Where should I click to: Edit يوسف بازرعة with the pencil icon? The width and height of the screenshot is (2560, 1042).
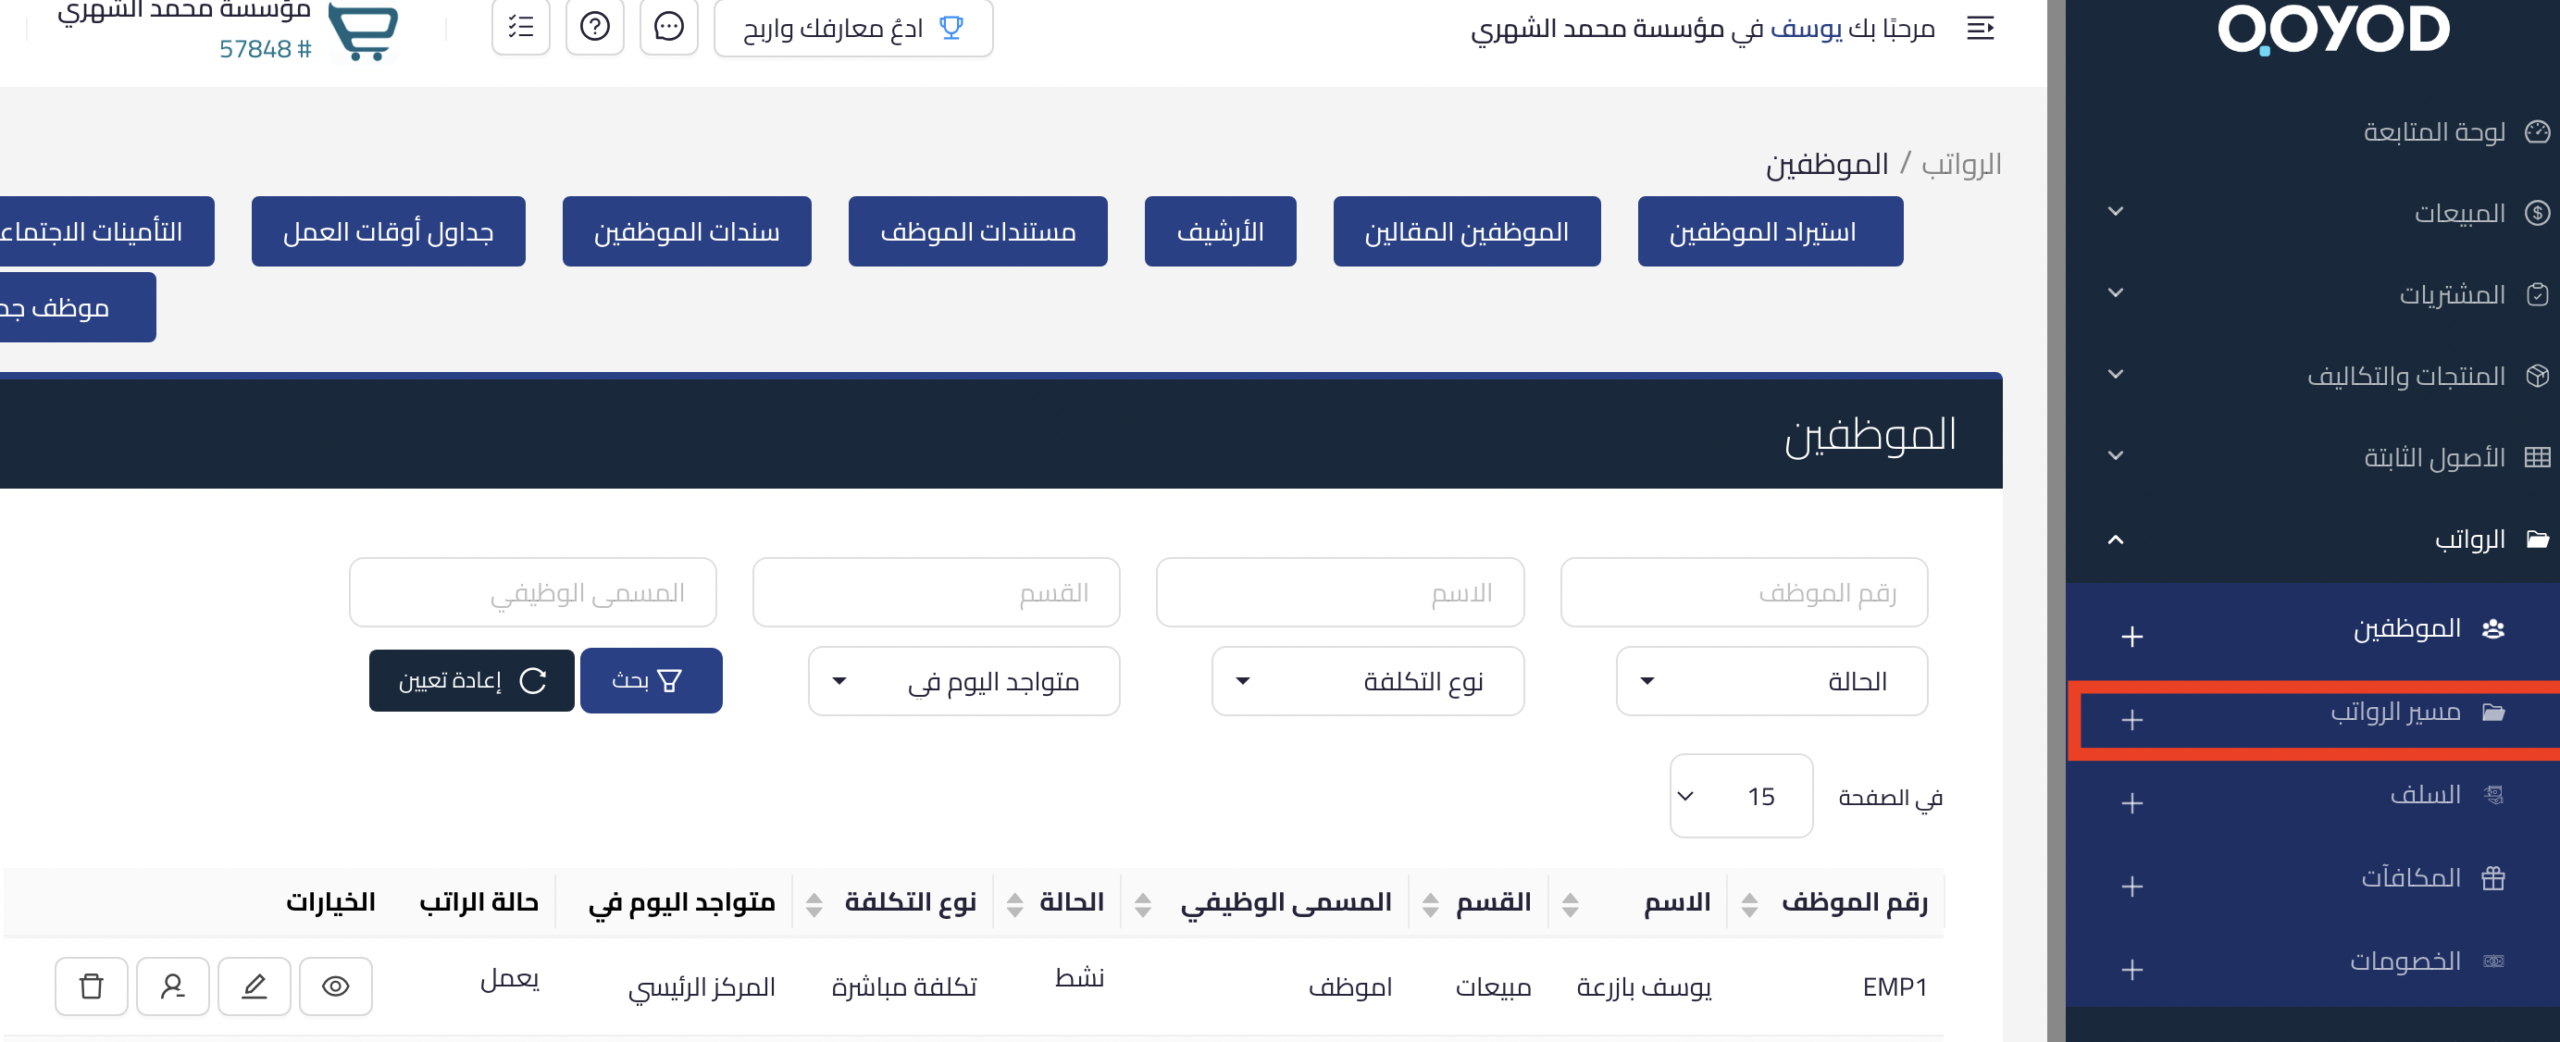(x=254, y=986)
